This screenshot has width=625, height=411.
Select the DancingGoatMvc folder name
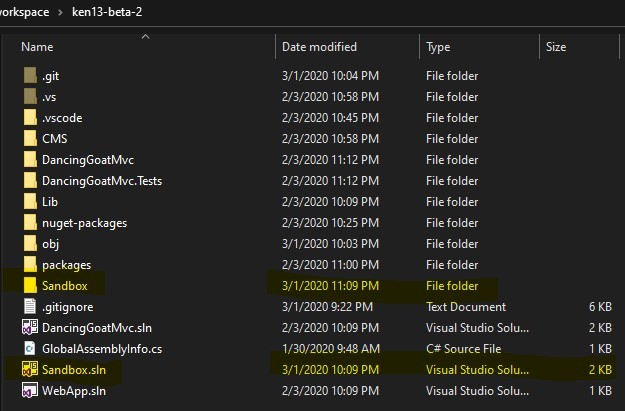[88, 160]
